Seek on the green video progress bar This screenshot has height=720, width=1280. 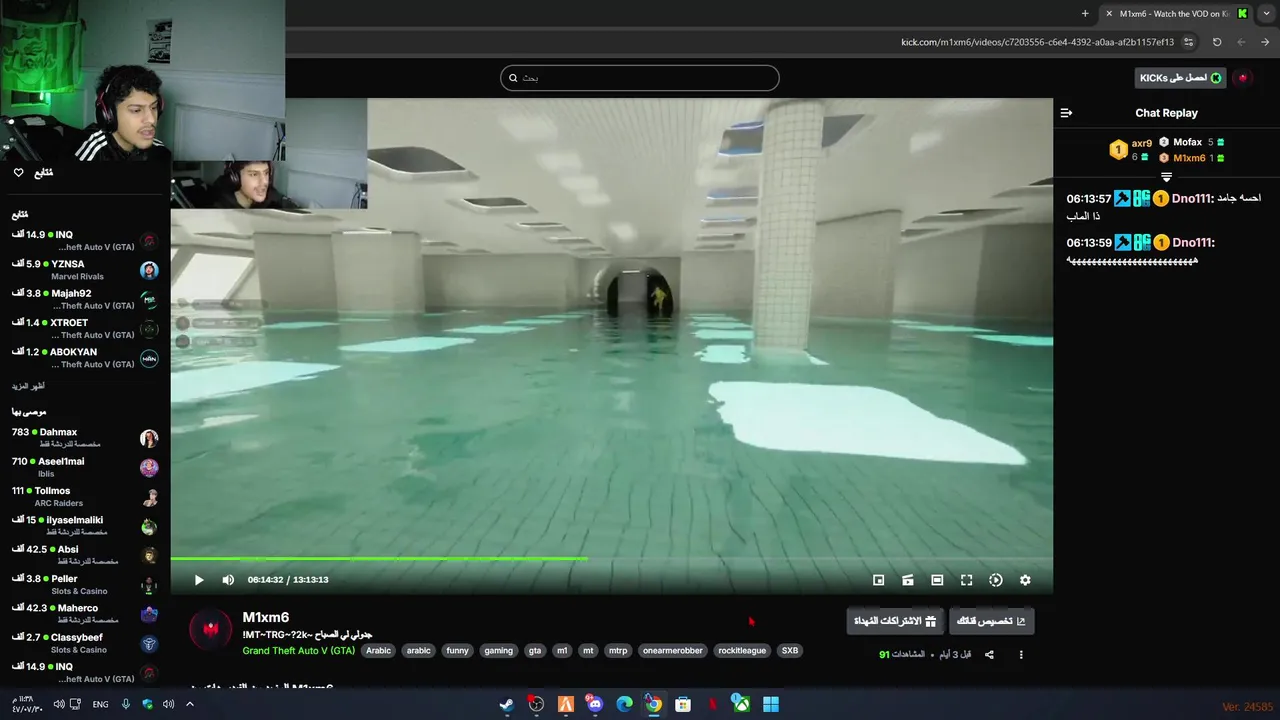point(612,559)
